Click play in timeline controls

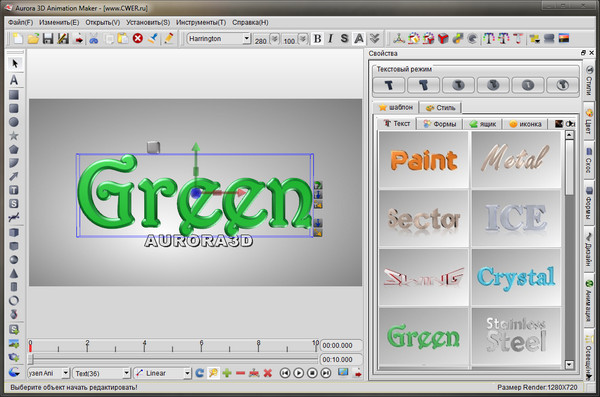pos(298,372)
